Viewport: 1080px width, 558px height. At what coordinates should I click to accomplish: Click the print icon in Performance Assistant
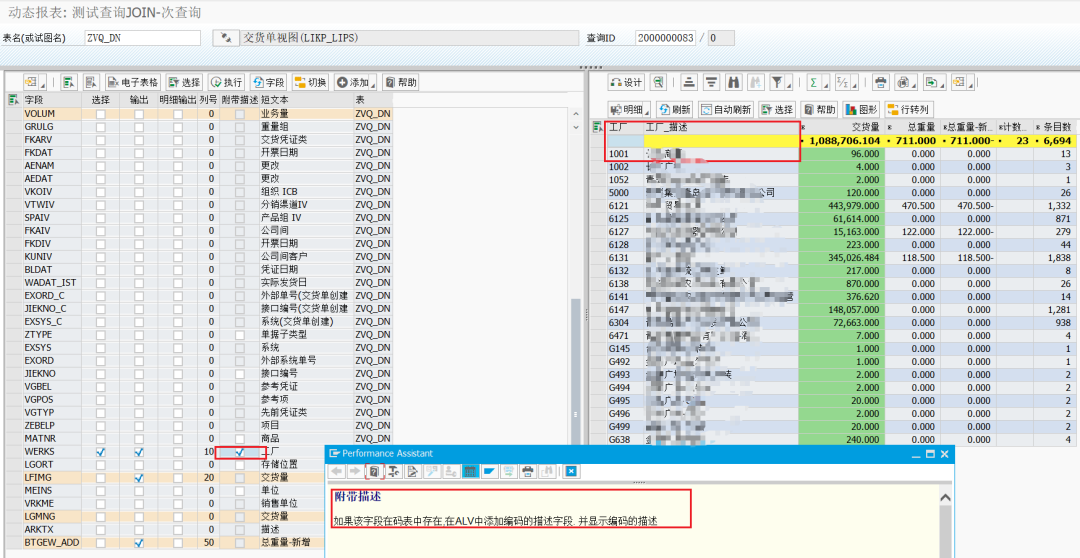click(528, 471)
